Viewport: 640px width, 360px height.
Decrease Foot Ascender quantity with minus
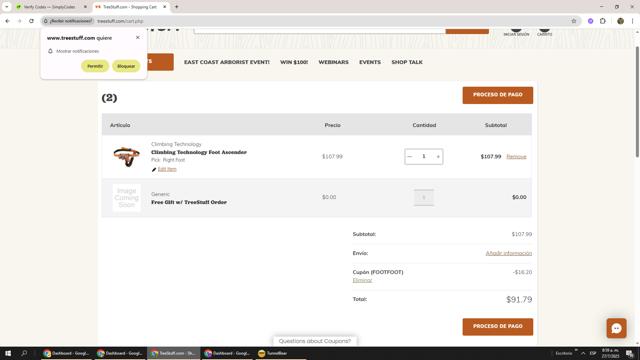410,156
